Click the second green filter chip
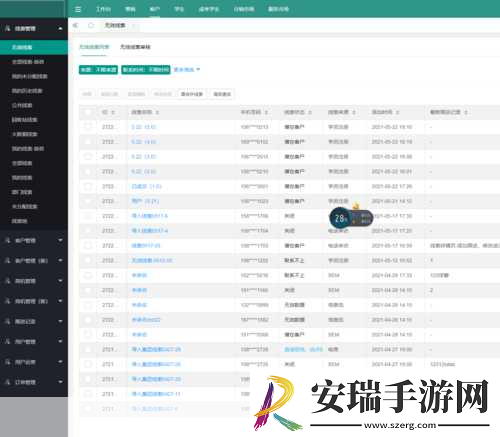 click(146, 70)
